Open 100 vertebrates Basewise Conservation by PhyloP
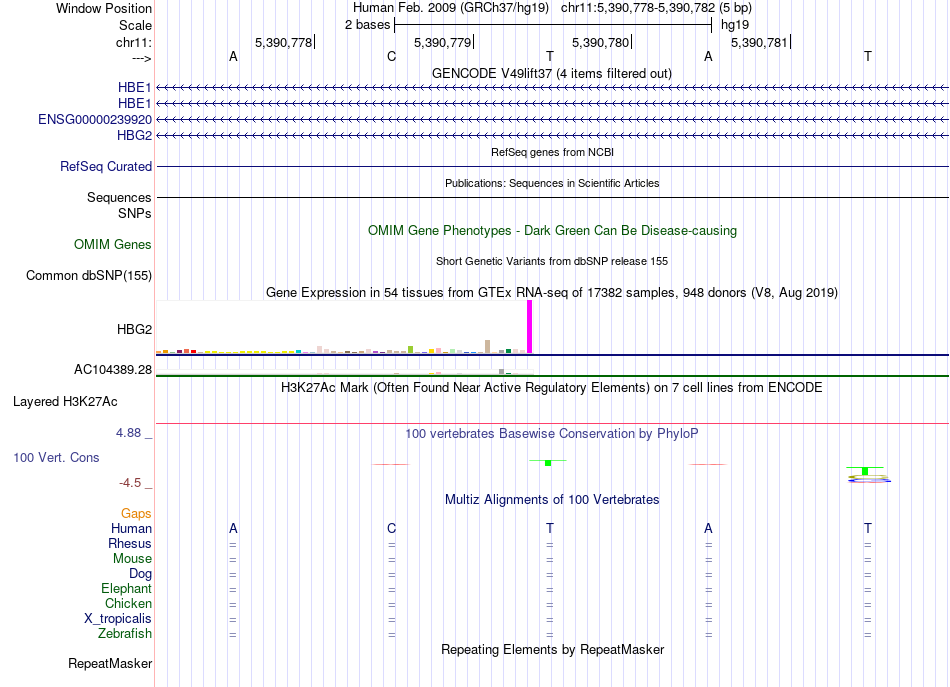Image resolution: width=950 pixels, height=687 pixels. click(x=552, y=434)
